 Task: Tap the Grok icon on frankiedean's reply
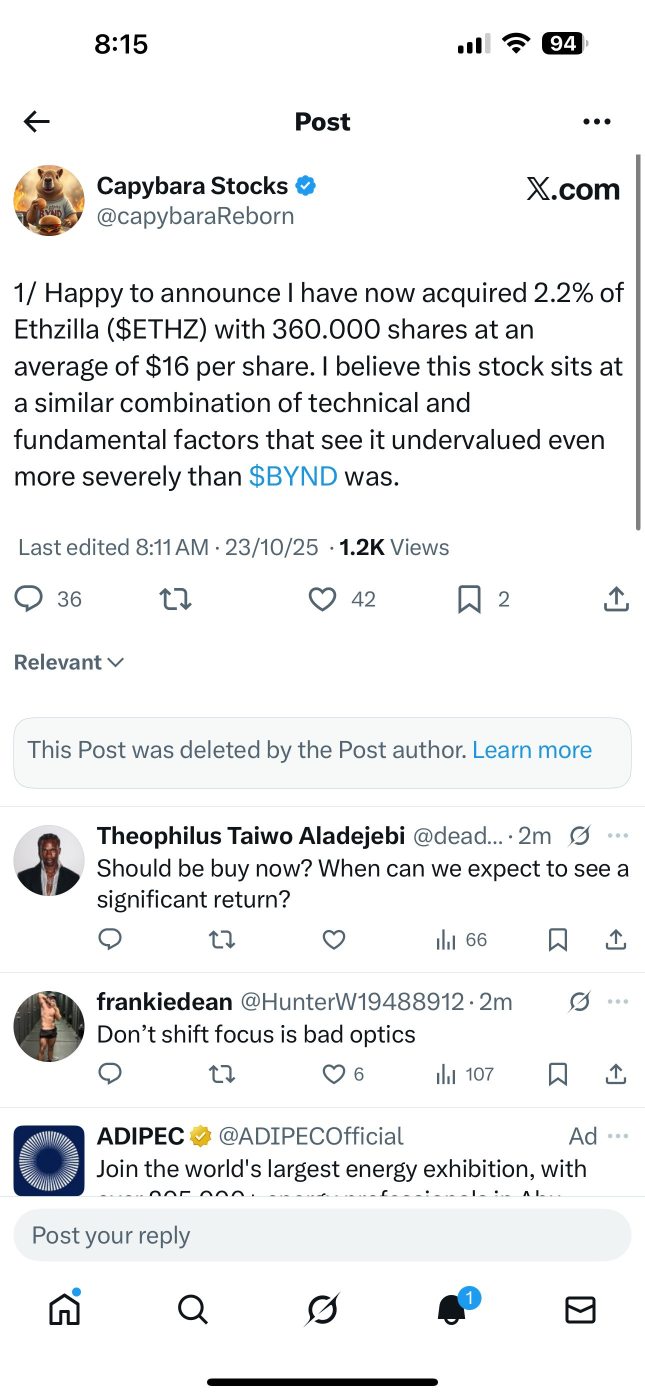[x=579, y=1001]
